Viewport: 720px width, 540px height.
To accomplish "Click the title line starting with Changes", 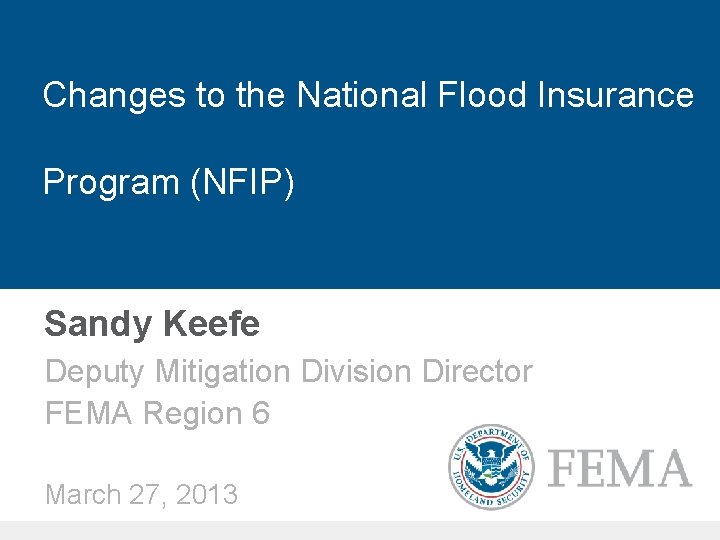I will pyautogui.click(x=367, y=95).
